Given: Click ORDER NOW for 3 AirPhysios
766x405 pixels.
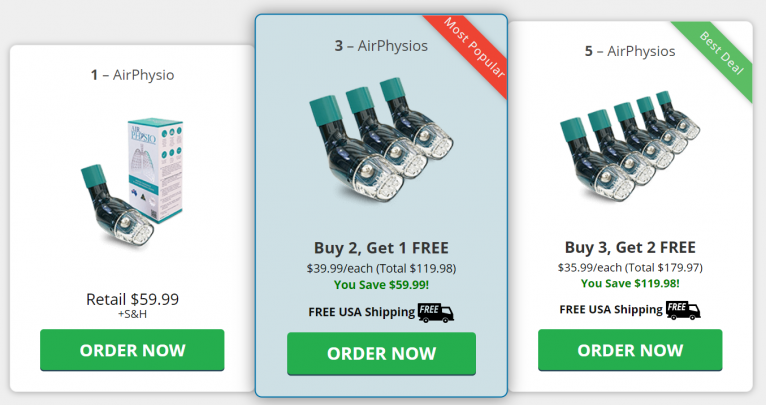Looking at the screenshot, I should (381, 353).
